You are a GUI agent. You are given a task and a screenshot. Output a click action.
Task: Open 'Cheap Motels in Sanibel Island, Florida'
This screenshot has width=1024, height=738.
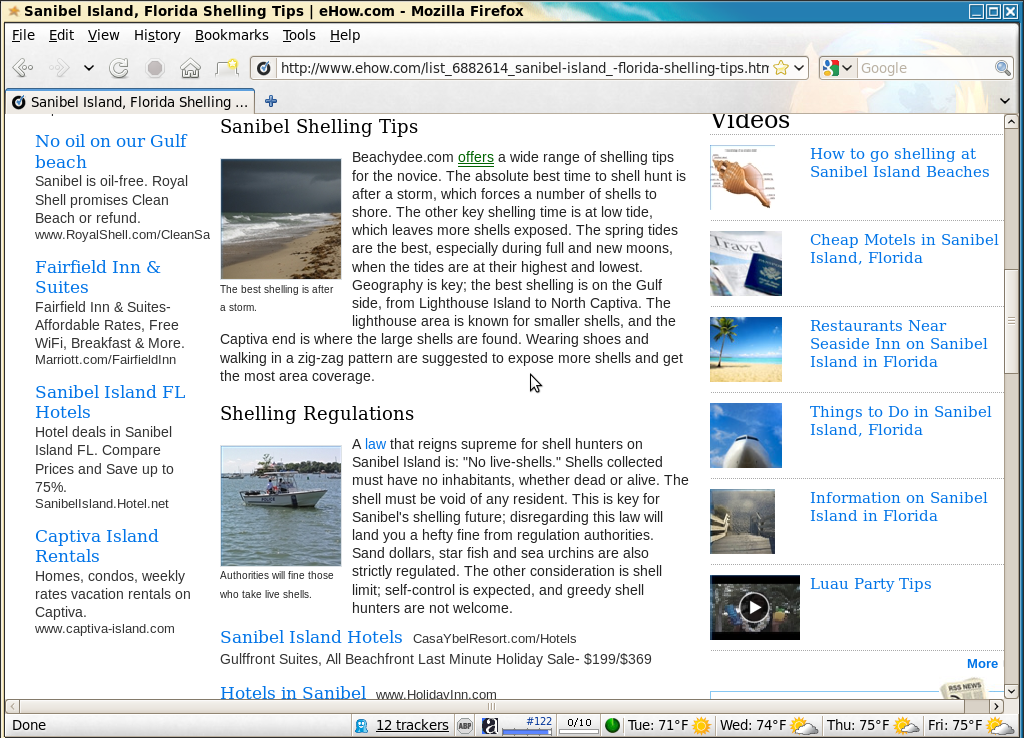pos(904,249)
